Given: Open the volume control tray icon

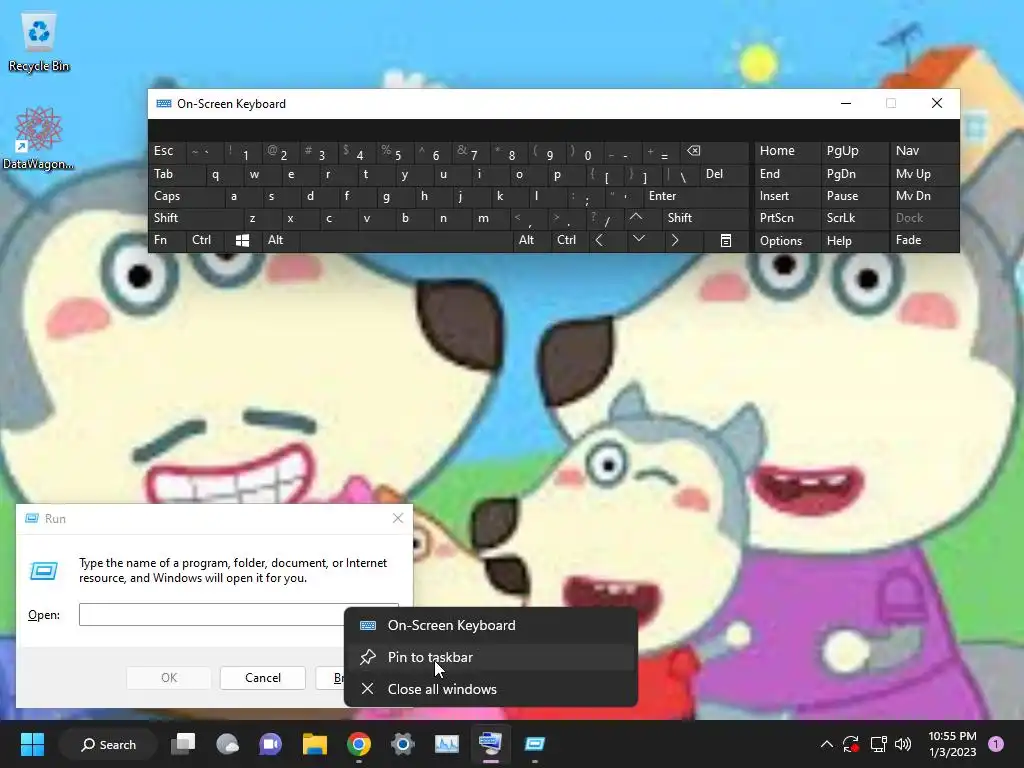Looking at the screenshot, I should point(903,744).
